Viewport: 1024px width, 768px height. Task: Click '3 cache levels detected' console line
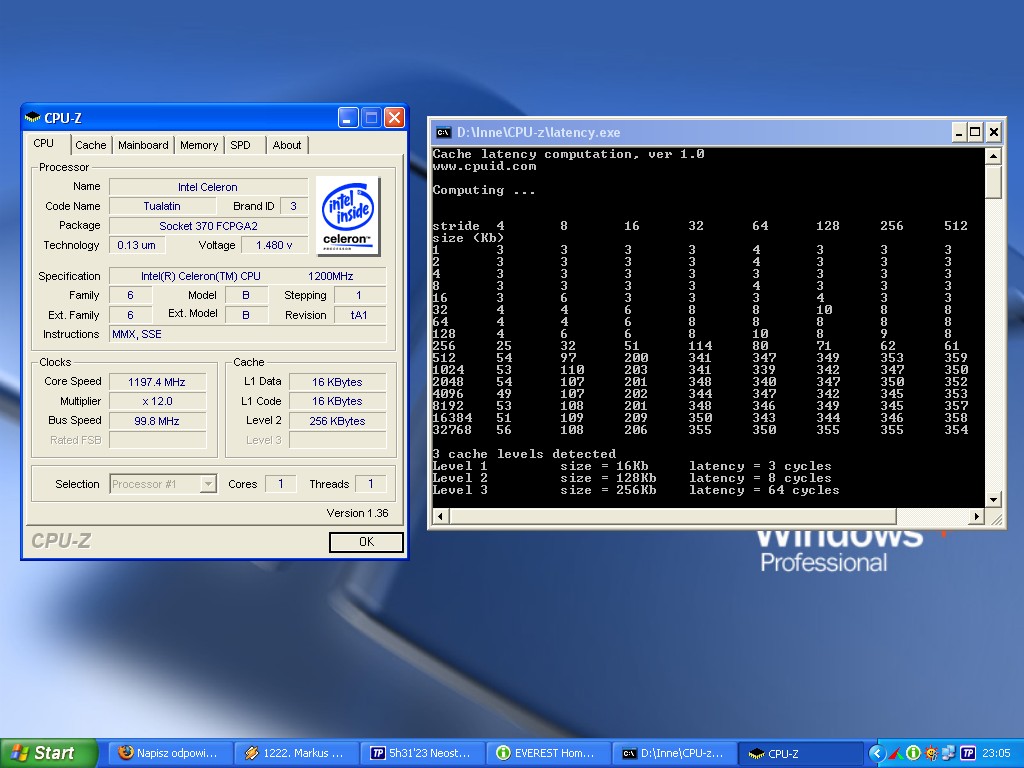pyautogui.click(x=524, y=454)
